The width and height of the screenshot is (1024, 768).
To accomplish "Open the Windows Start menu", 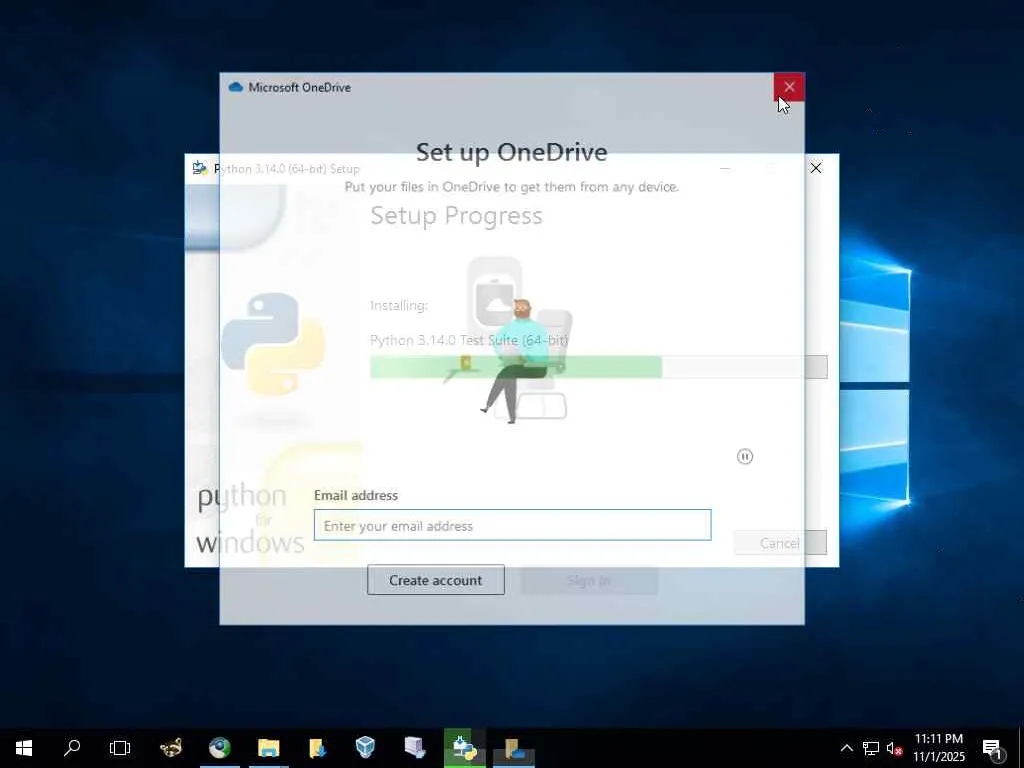I will 24,748.
